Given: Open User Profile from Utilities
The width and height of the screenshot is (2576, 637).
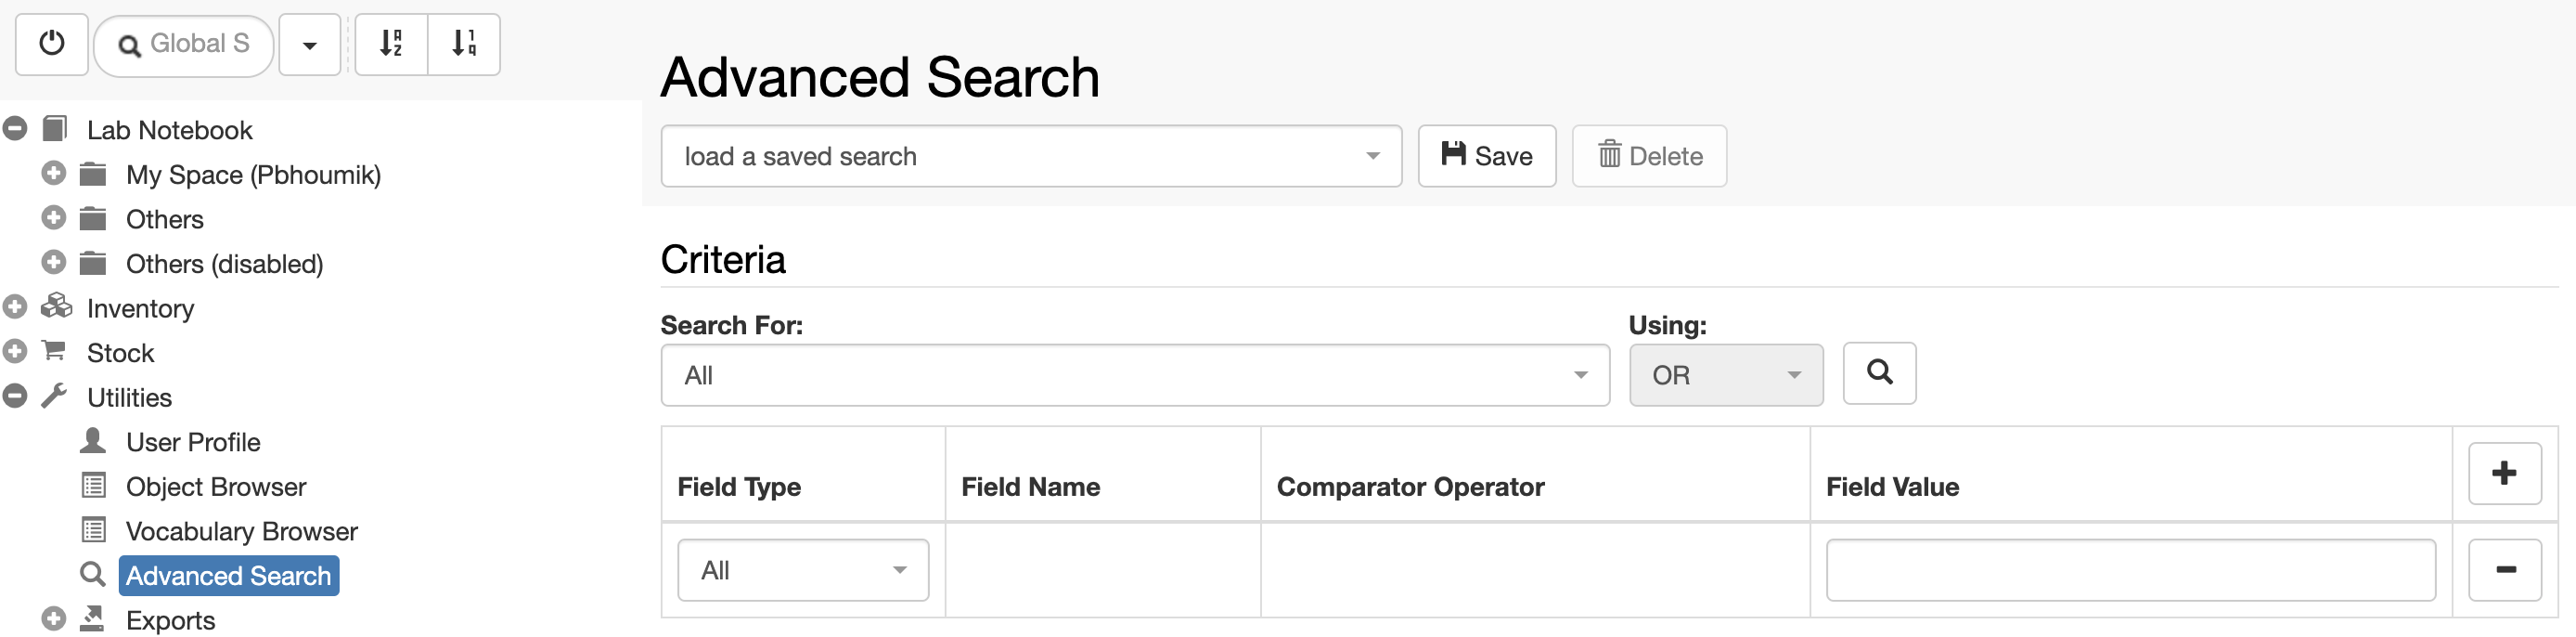Looking at the screenshot, I should pos(193,442).
